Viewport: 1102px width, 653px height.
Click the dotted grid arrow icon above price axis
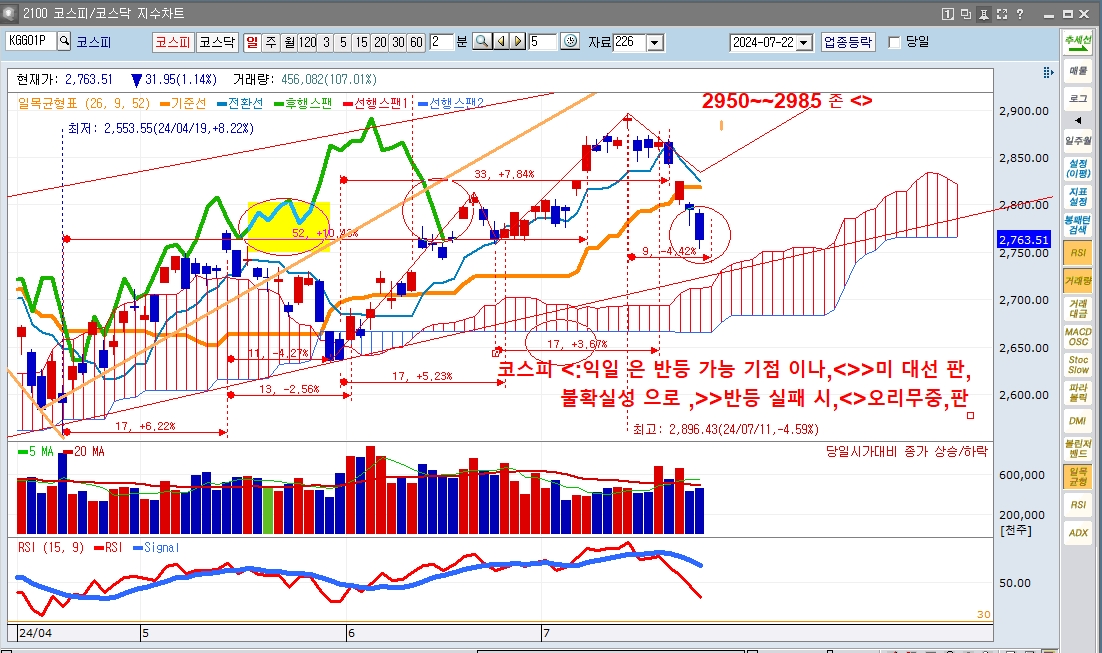(x=1048, y=72)
